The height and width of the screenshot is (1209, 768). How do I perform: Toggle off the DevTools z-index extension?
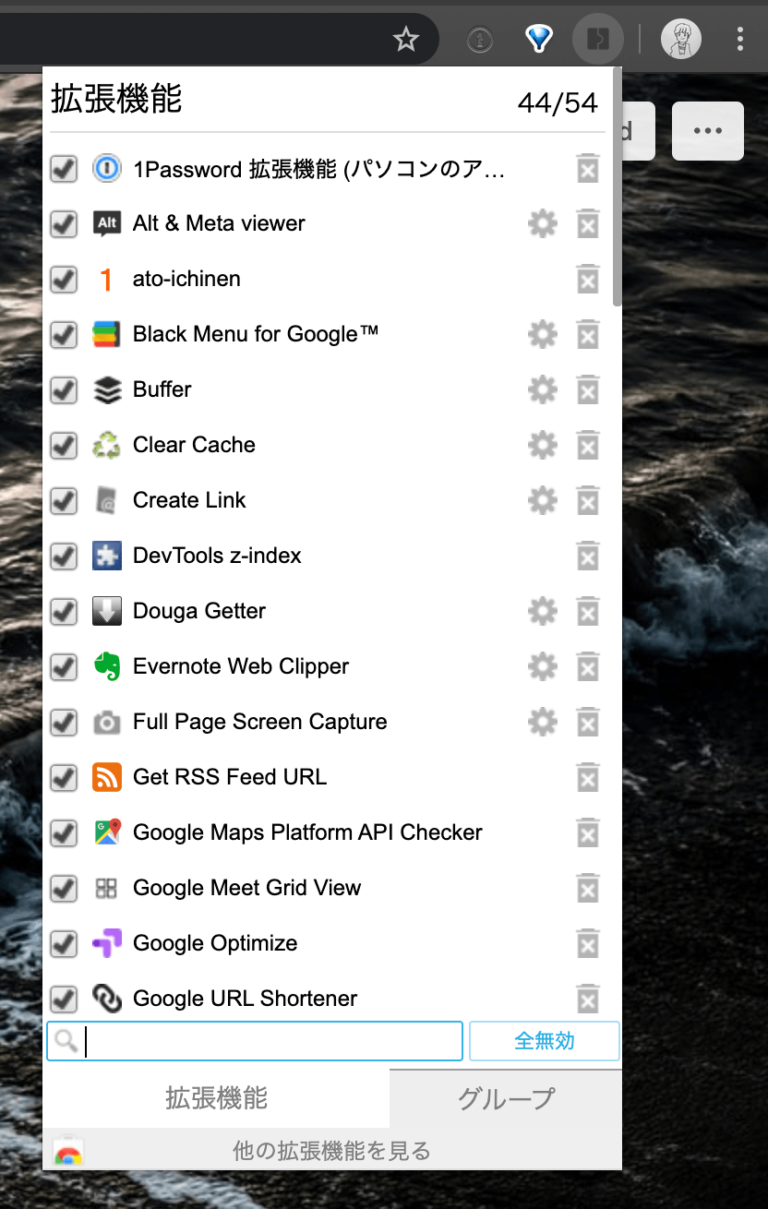pos(63,556)
